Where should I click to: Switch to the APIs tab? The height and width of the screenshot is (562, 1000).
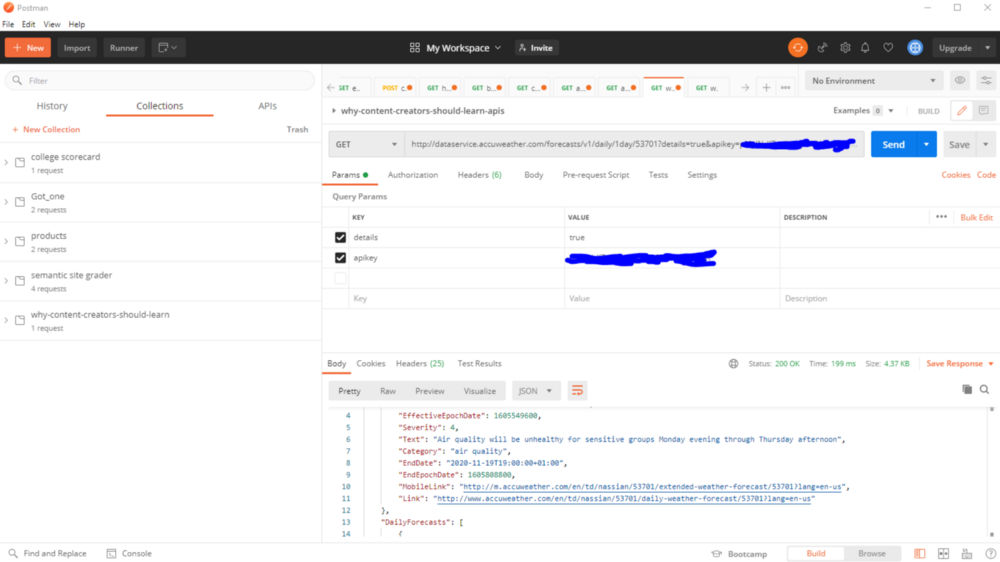pyautogui.click(x=267, y=106)
